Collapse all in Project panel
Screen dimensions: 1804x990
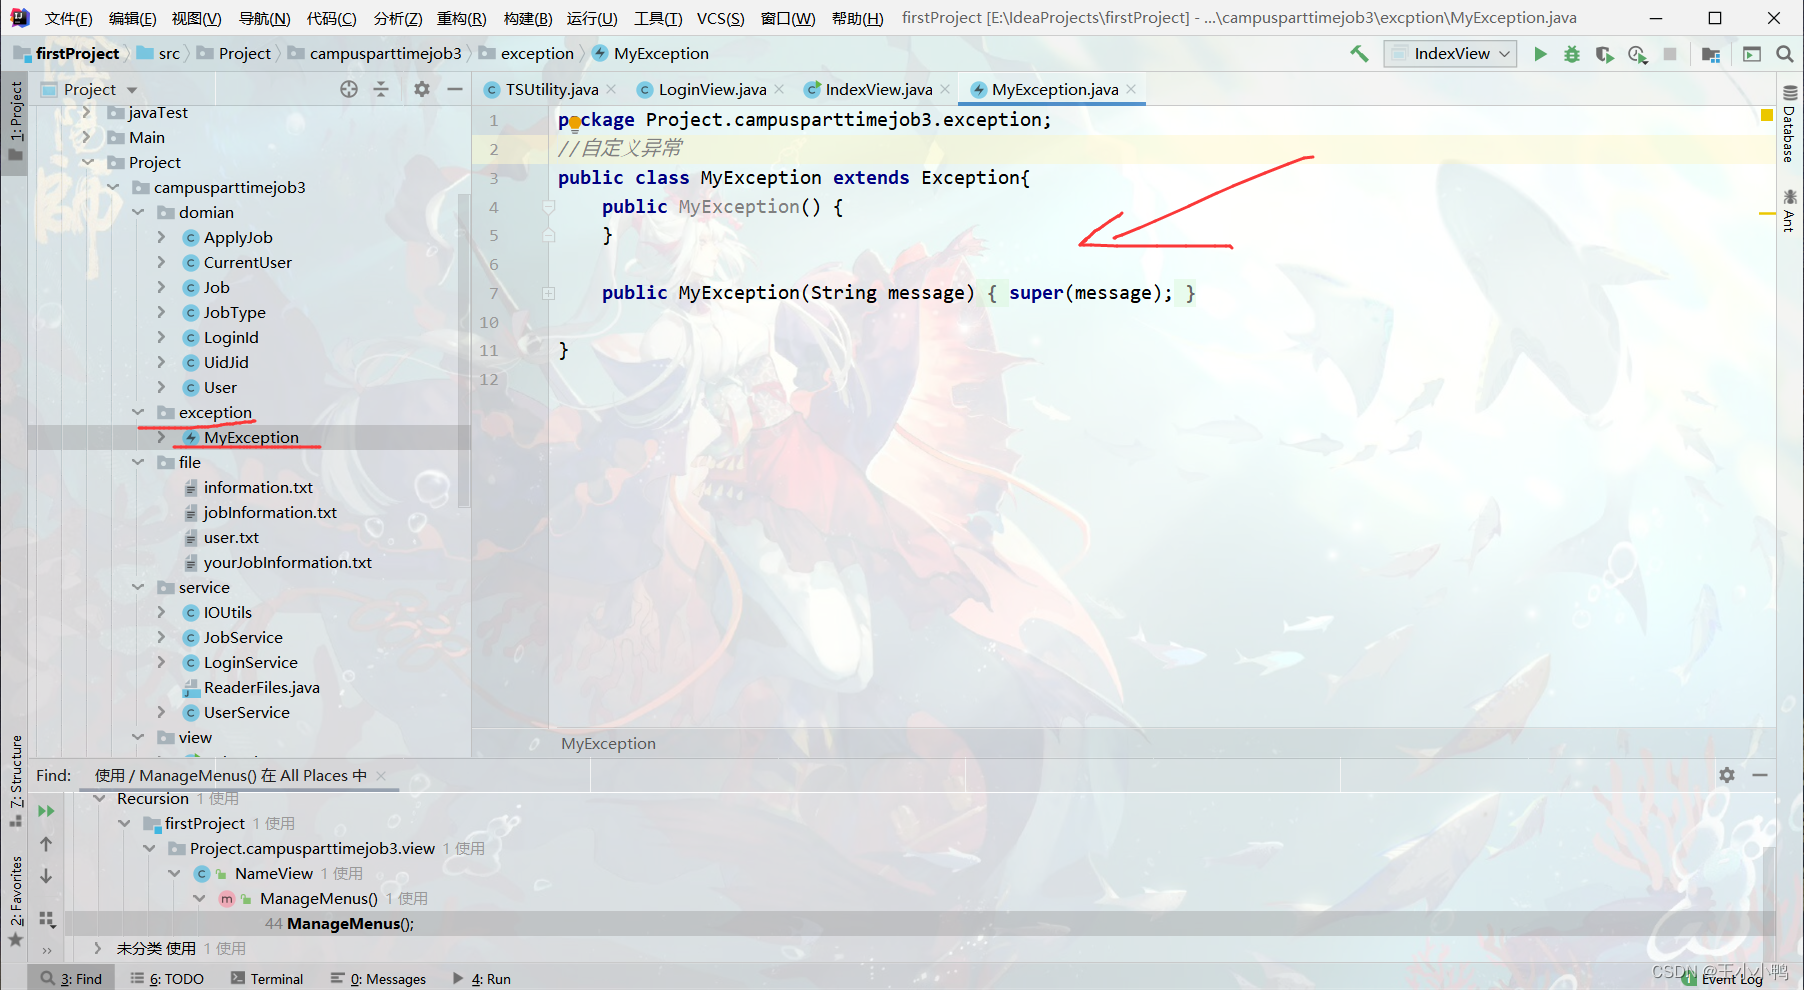click(381, 89)
